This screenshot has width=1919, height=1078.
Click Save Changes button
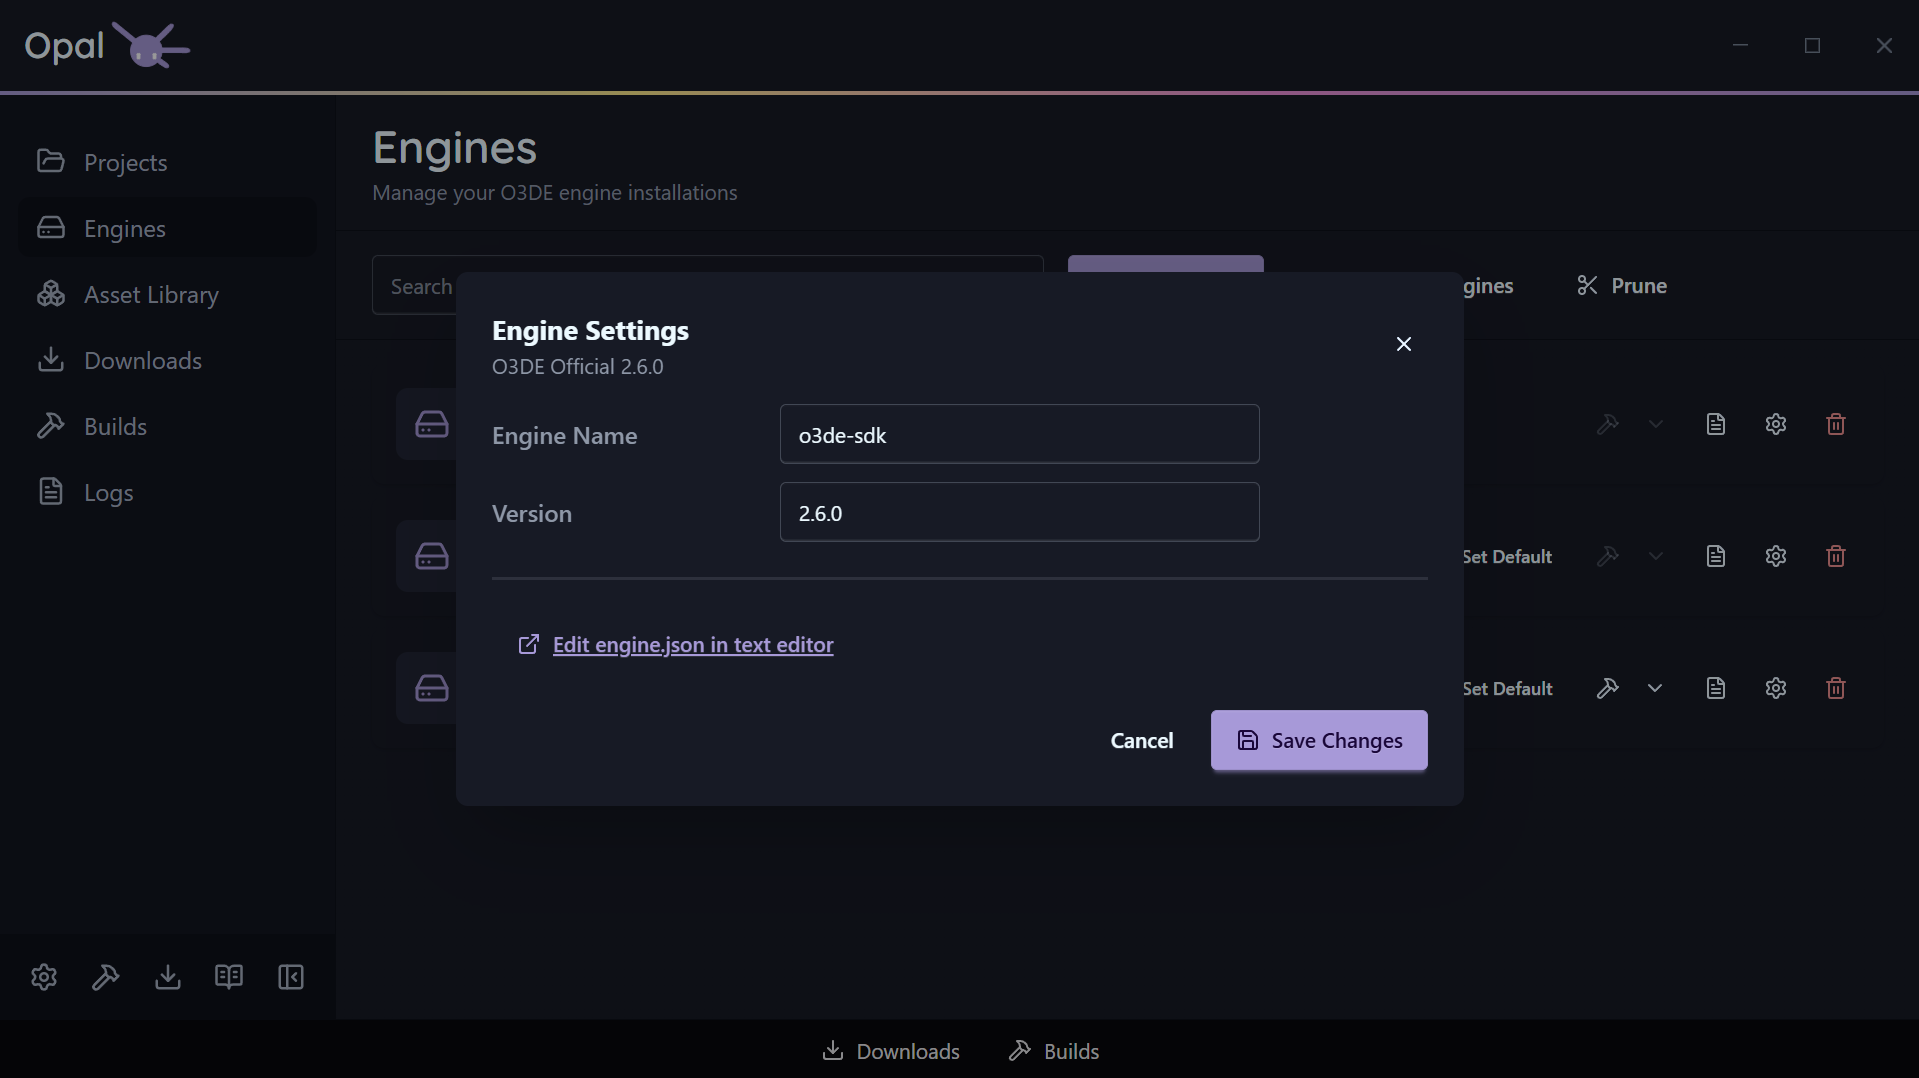[1319, 740]
